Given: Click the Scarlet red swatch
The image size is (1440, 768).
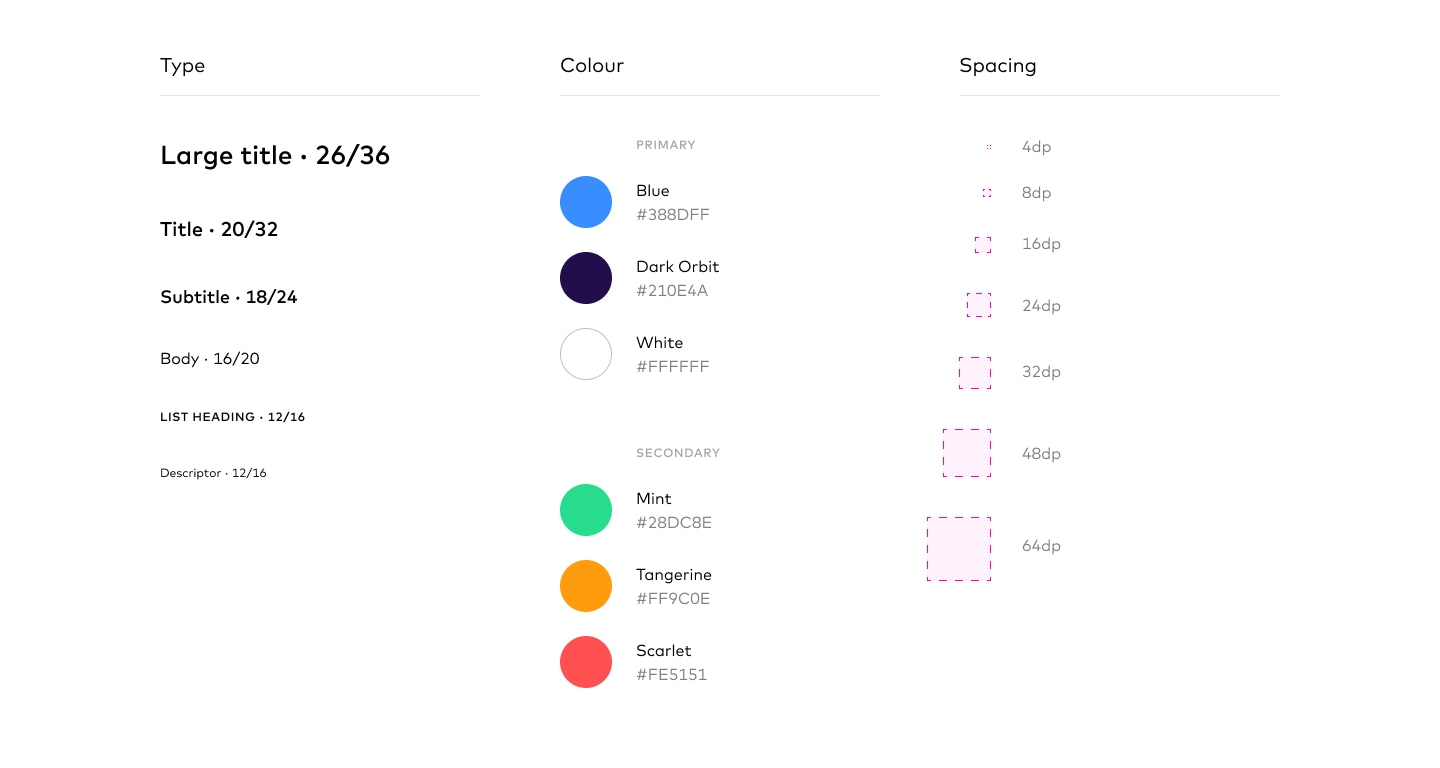Looking at the screenshot, I should coord(586,662).
